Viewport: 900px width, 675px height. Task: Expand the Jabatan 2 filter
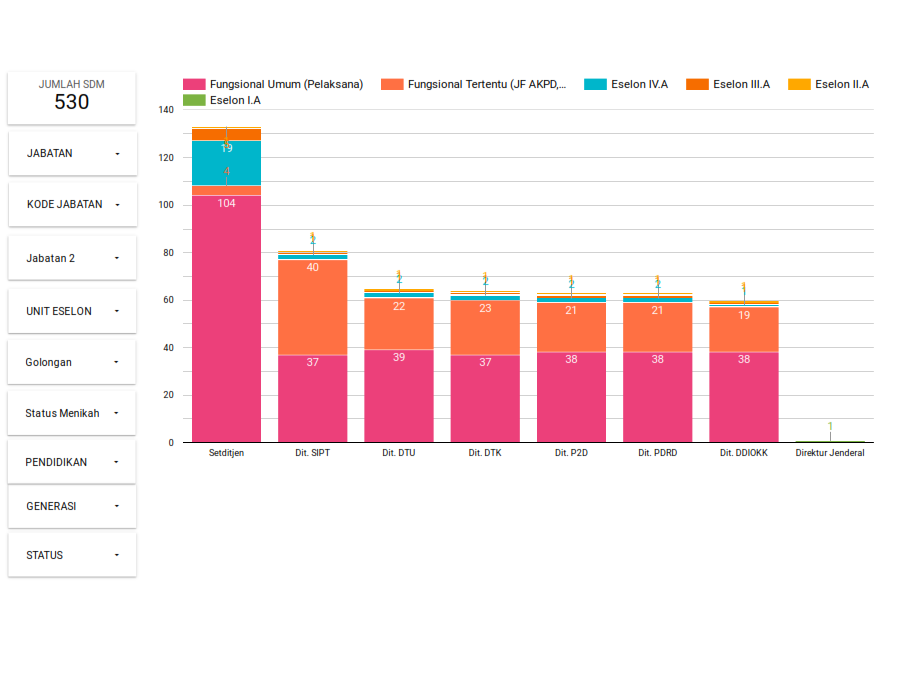(71, 257)
